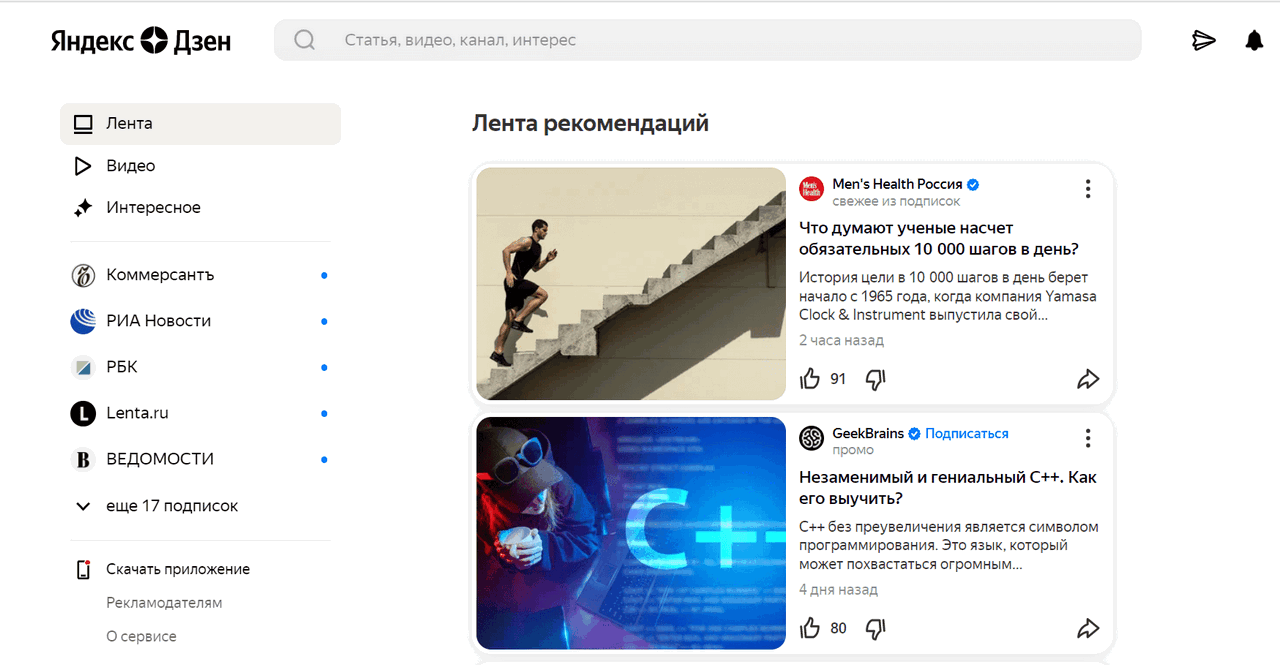Click the Яндекс Дзен logo
Screen dimensions: 1280x665
coord(141,41)
